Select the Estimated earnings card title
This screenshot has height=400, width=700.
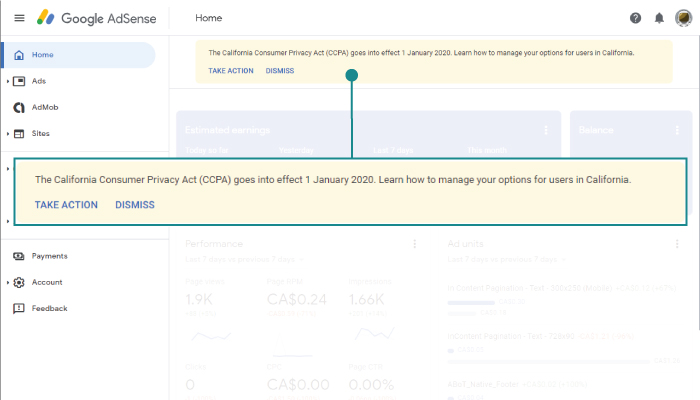pos(227,130)
